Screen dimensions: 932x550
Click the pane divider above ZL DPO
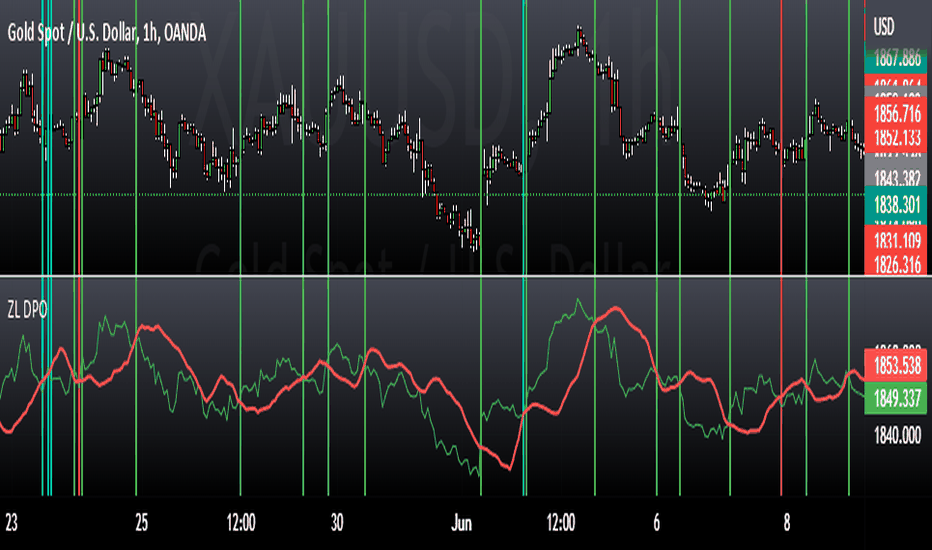pyautogui.click(x=432, y=276)
